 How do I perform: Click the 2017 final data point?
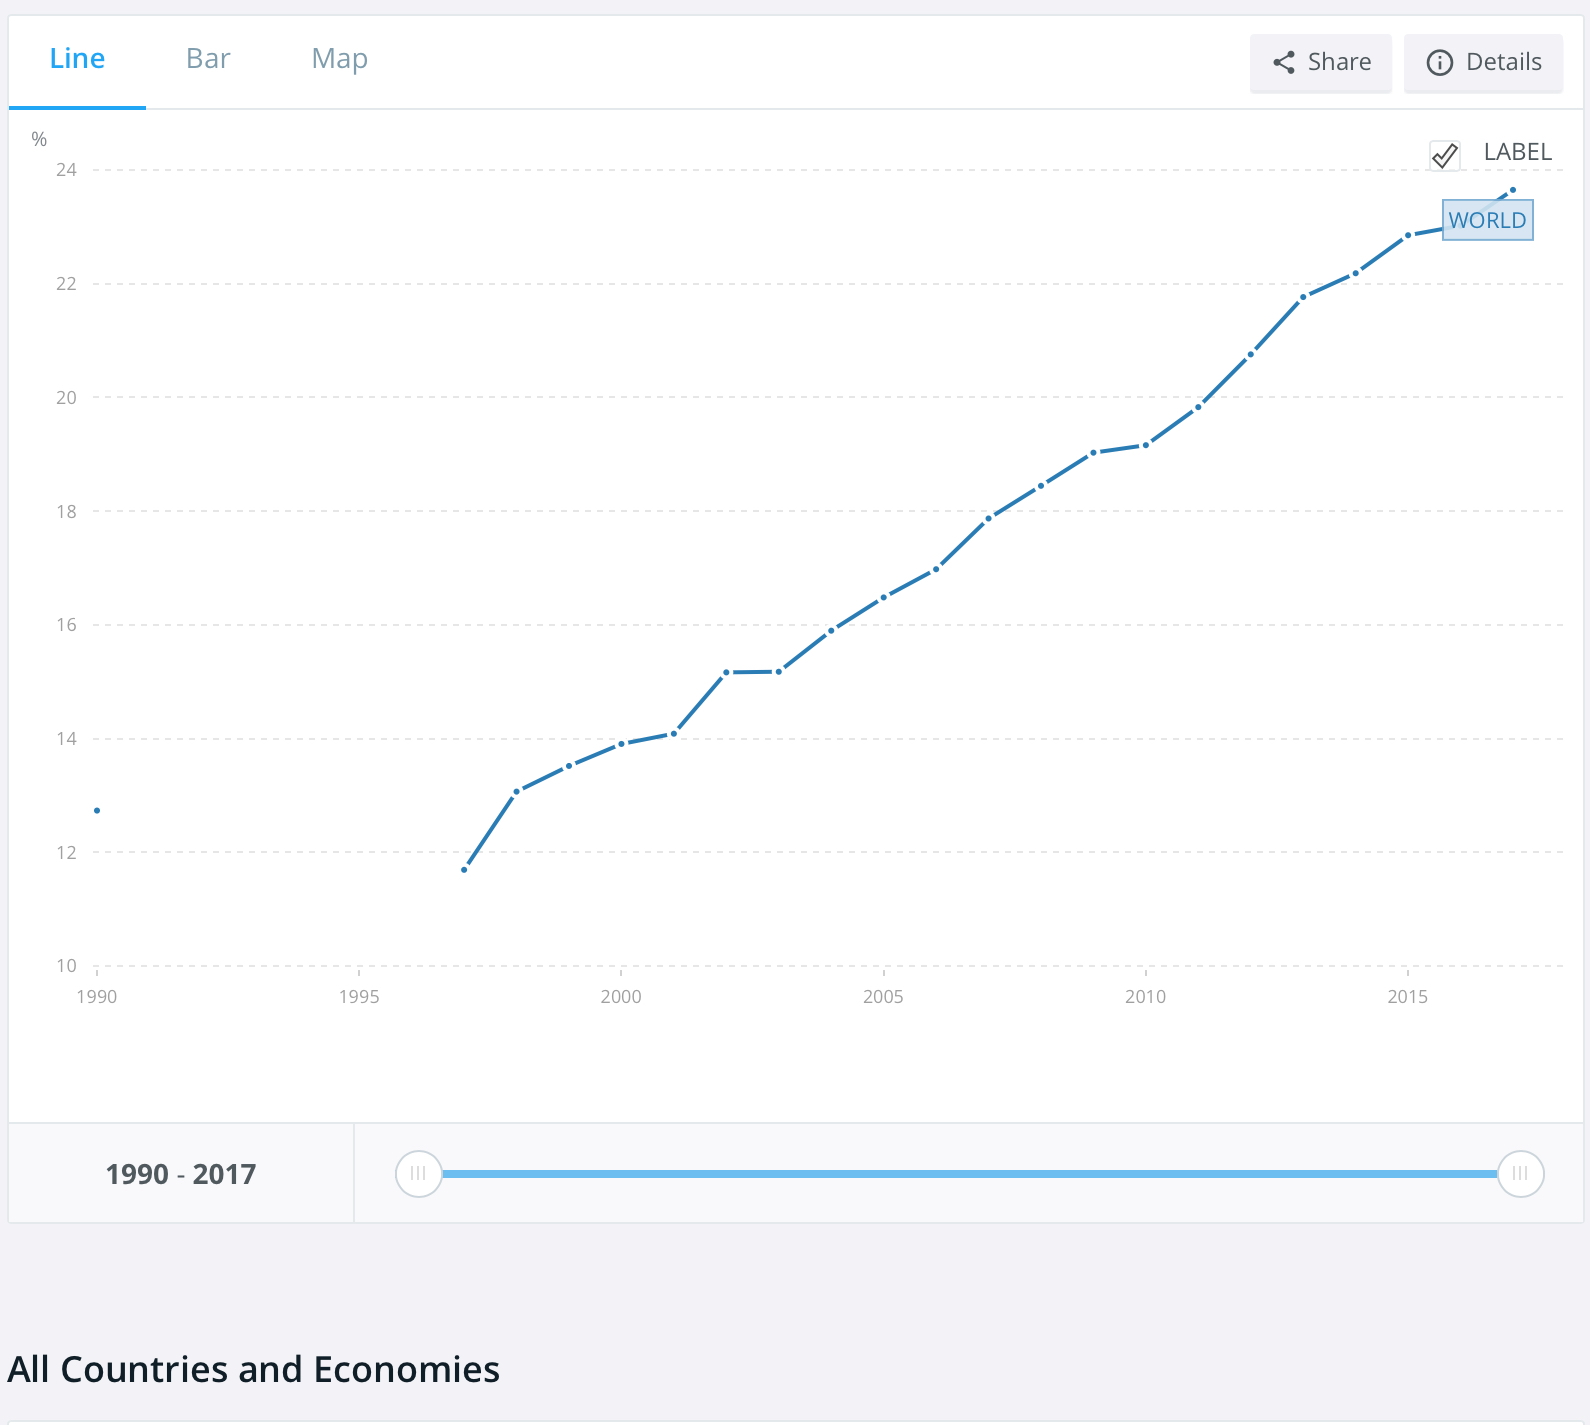pos(1512,190)
